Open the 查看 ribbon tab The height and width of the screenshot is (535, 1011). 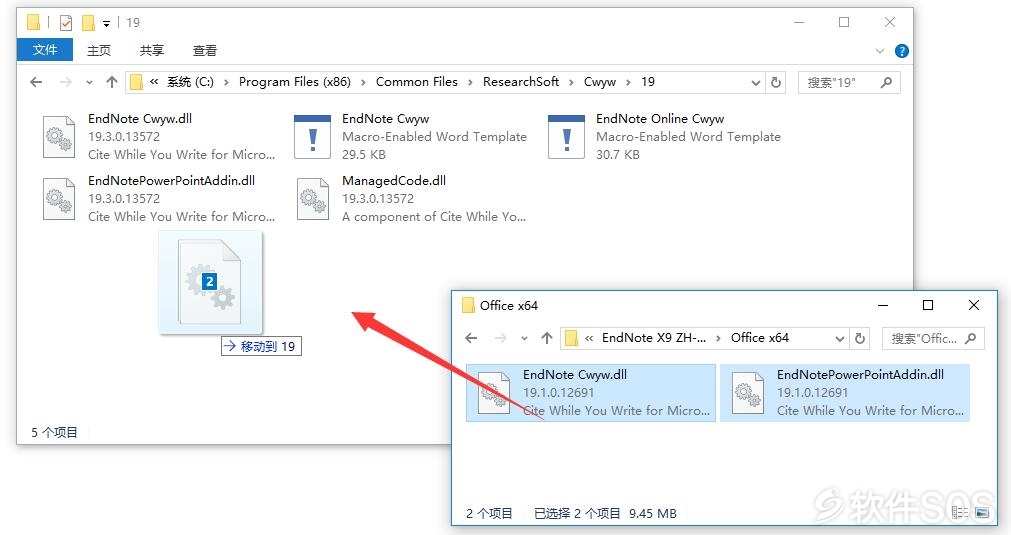[x=204, y=50]
